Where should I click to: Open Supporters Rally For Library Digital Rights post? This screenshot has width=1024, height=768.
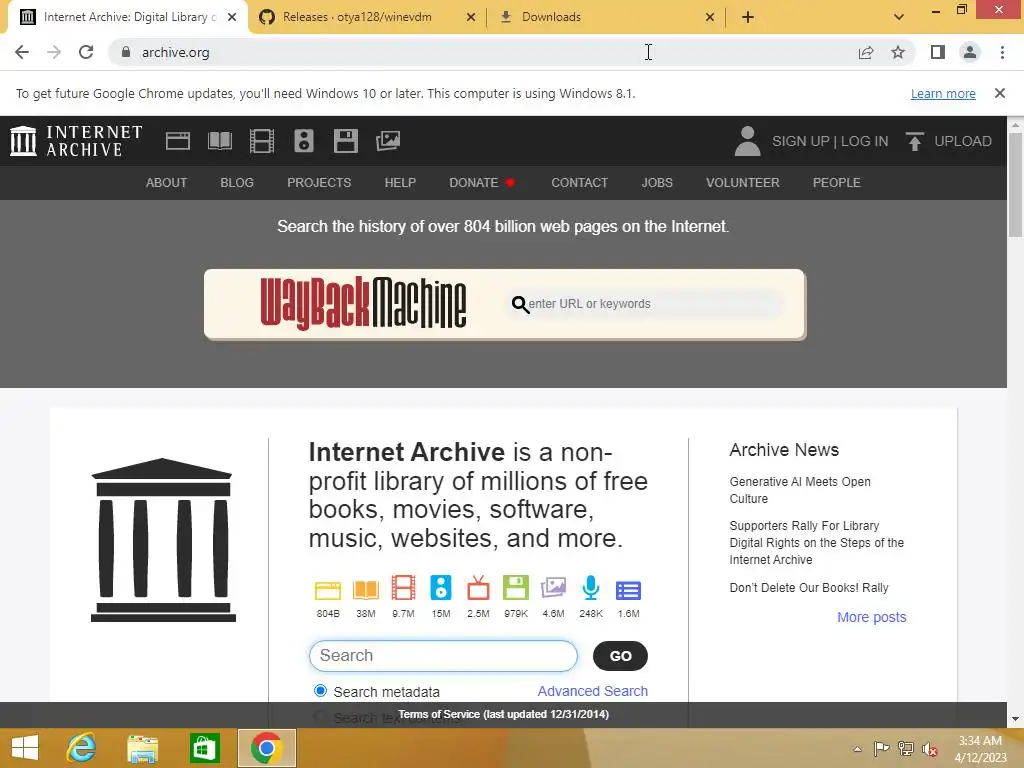[816, 542]
